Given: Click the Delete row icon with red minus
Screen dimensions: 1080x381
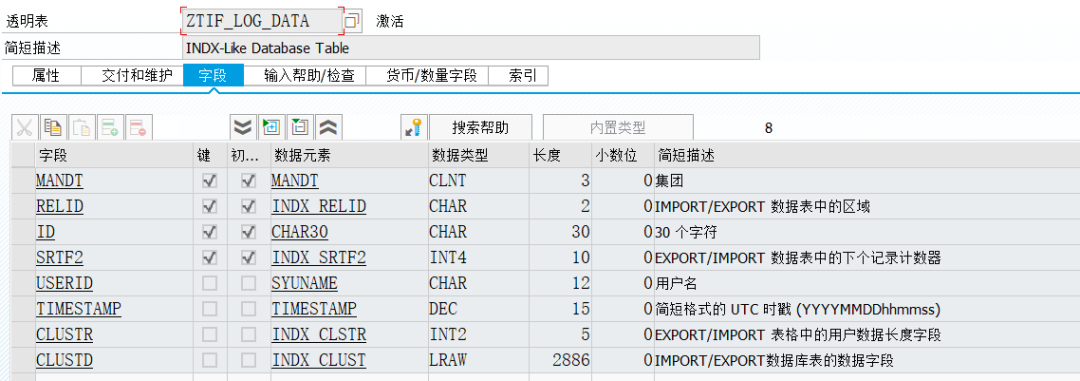Looking at the screenshot, I should point(138,127).
